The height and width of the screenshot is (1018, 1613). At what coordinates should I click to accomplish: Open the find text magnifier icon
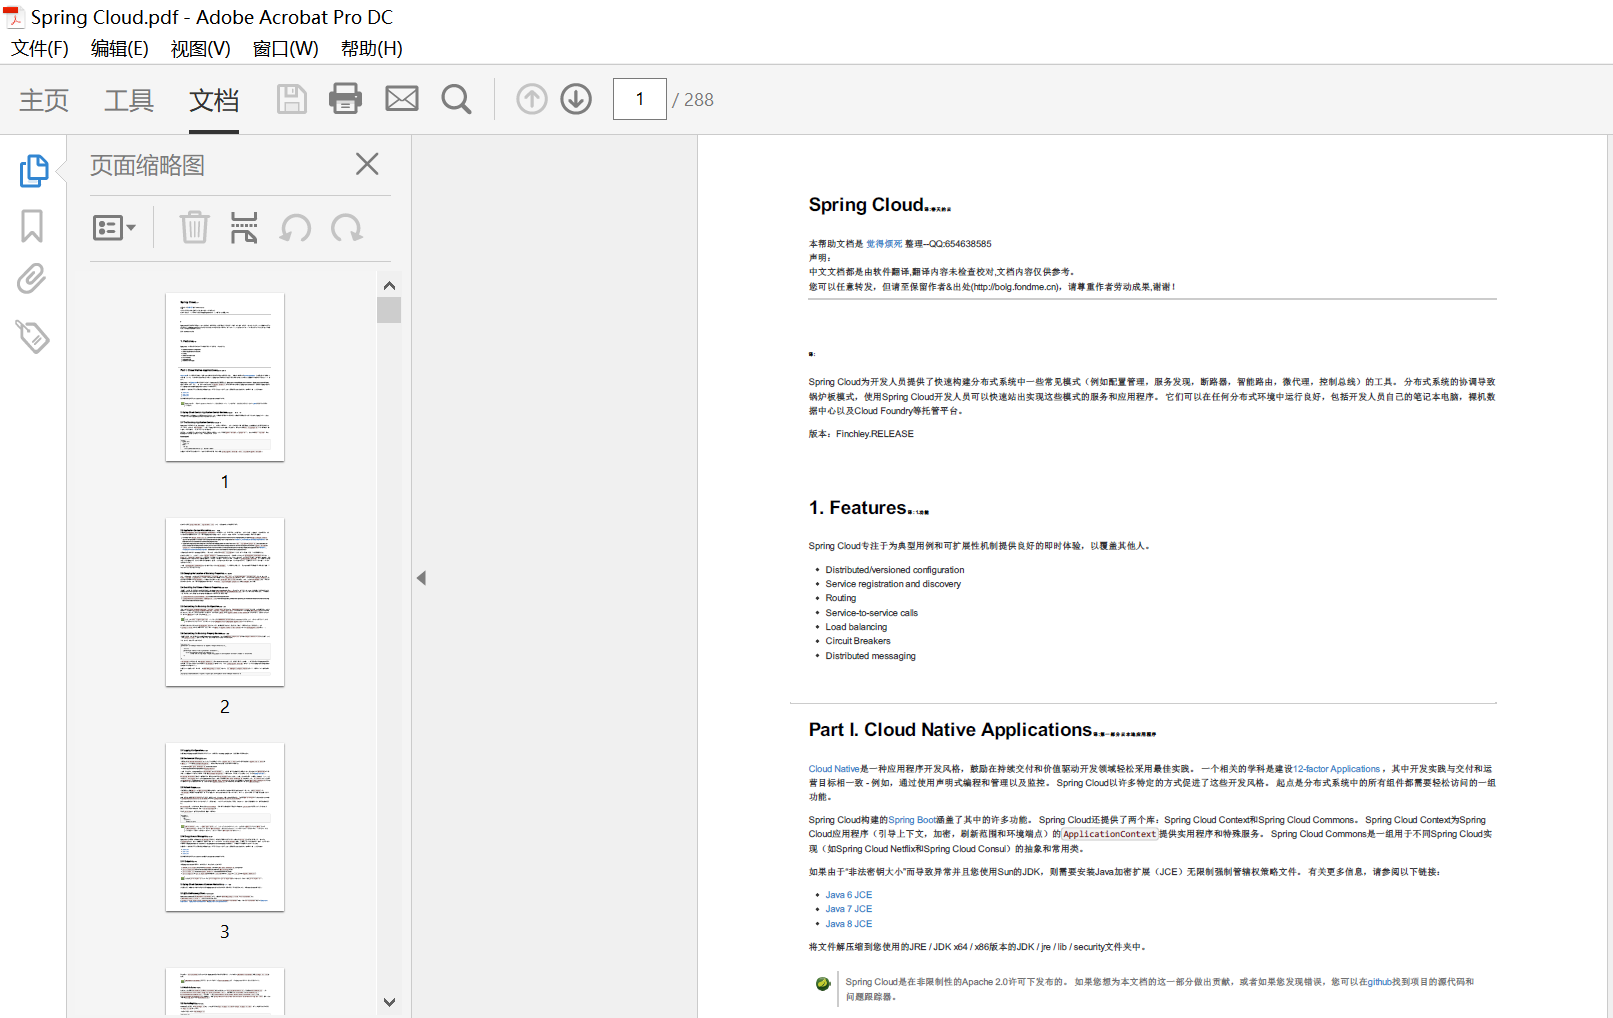coord(457,99)
